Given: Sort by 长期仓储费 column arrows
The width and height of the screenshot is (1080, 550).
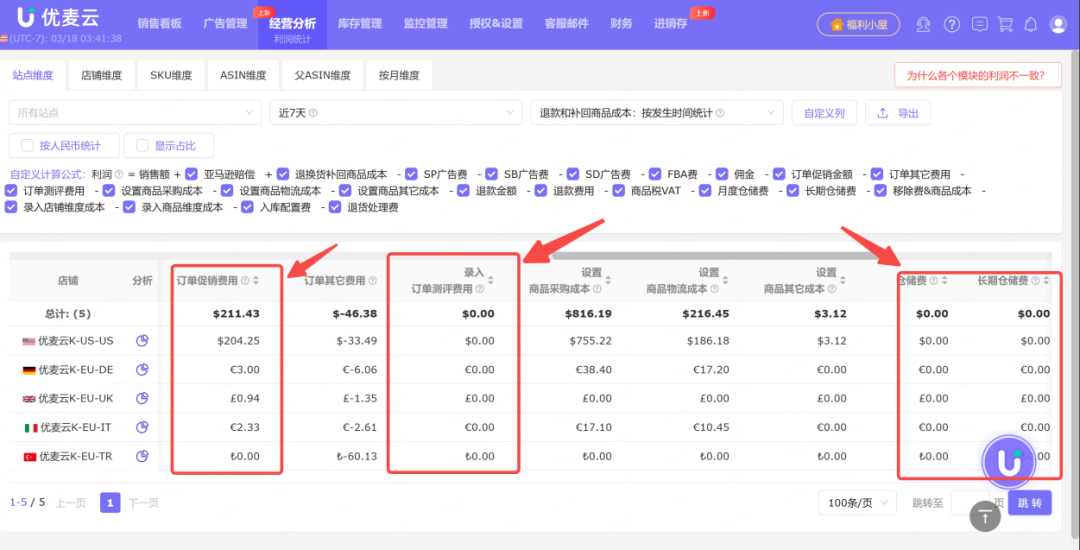Looking at the screenshot, I should 1046,281.
